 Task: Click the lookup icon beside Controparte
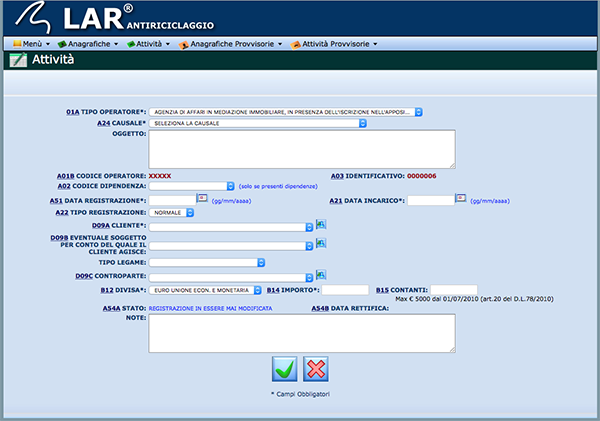click(x=321, y=275)
